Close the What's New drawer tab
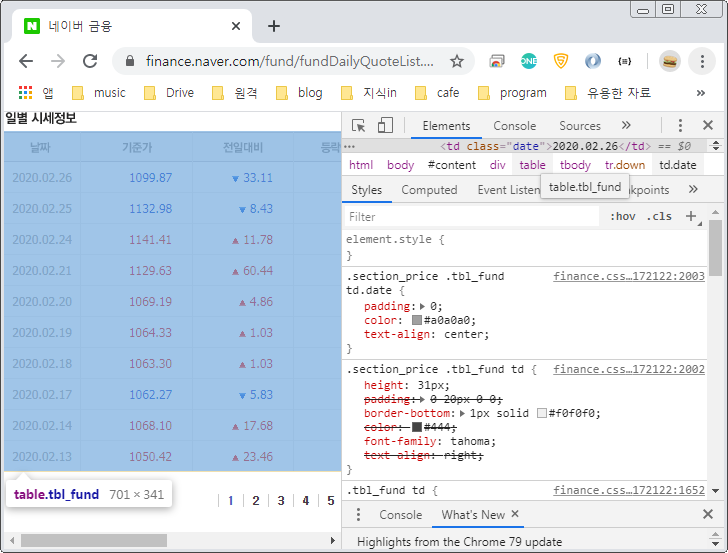The width and height of the screenshot is (728, 553). coord(515,514)
